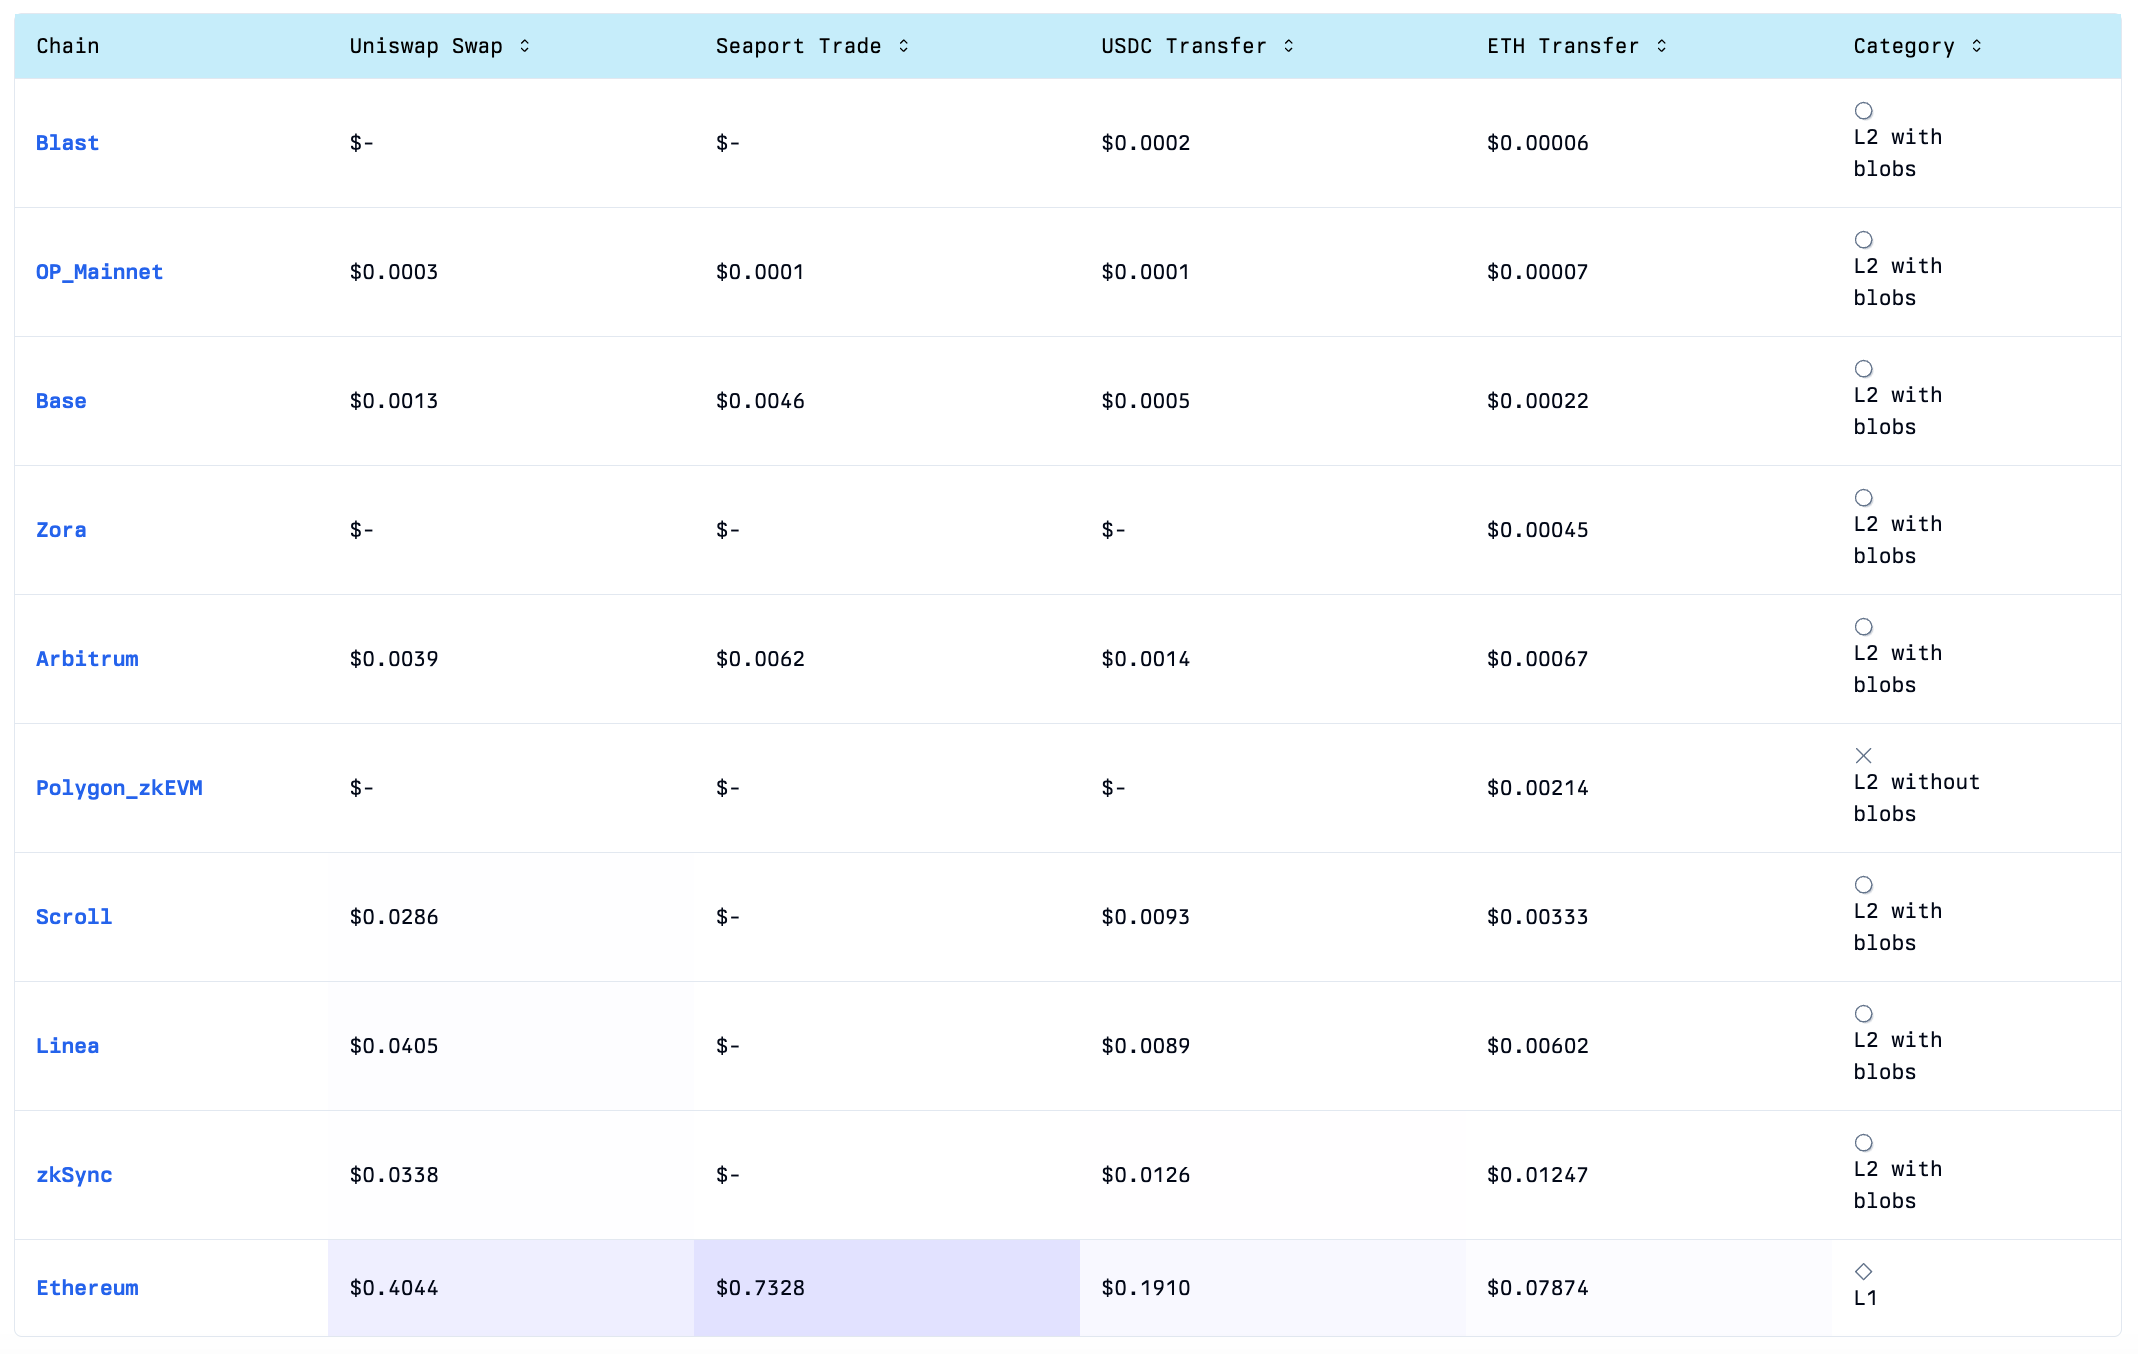Select Base ETH Transfer value $0.00022
2138x1354 pixels.
[x=1537, y=401]
